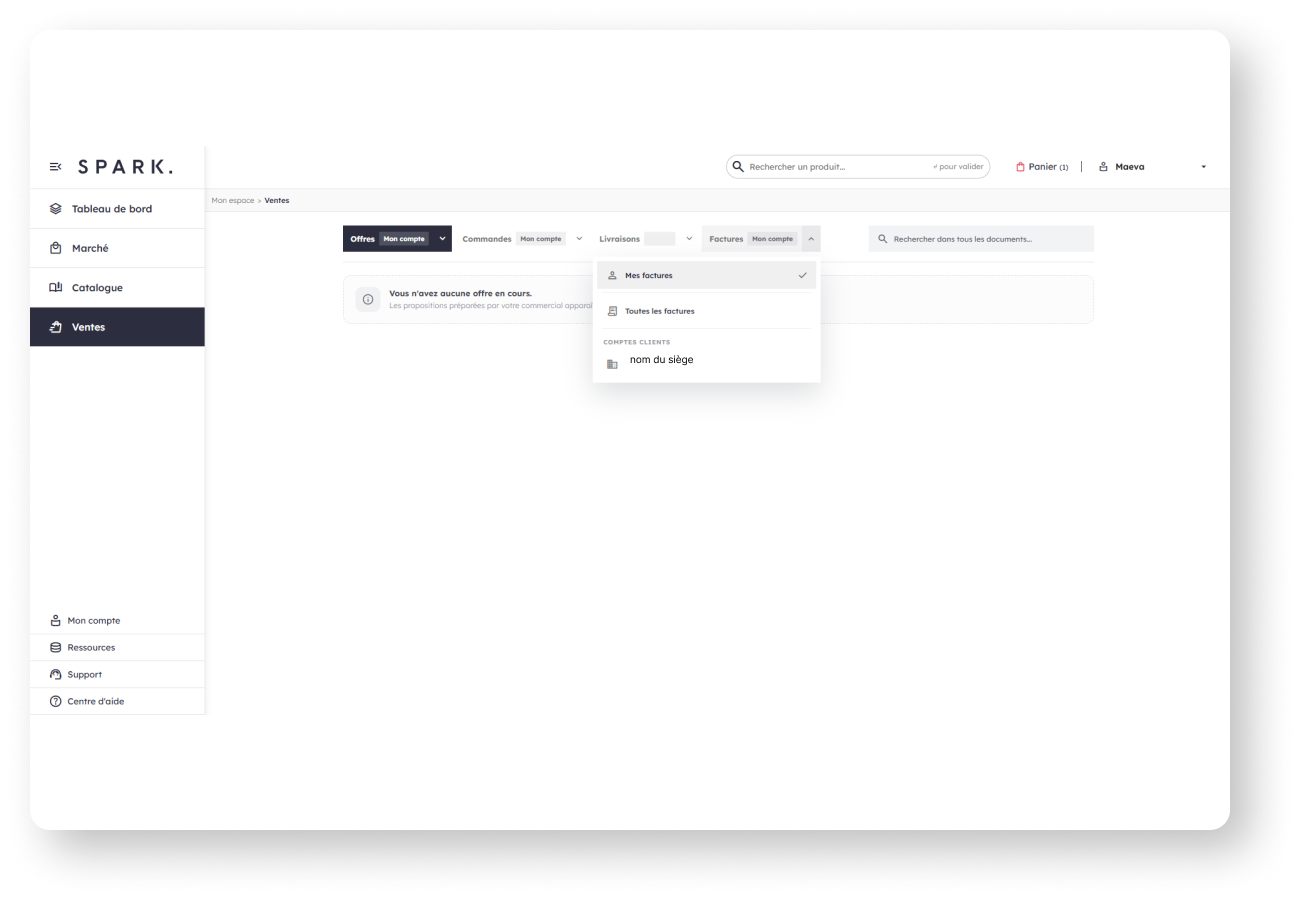Open Tableau de bord in sidebar
The height and width of the screenshot is (900, 1300).
117,209
